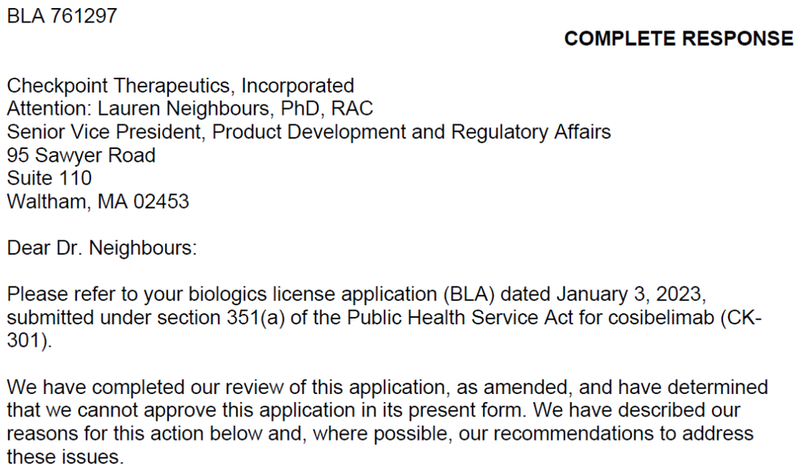Click the Dear Dr. Neighbours salutation
This screenshot has width=800, height=474.
click(x=102, y=248)
